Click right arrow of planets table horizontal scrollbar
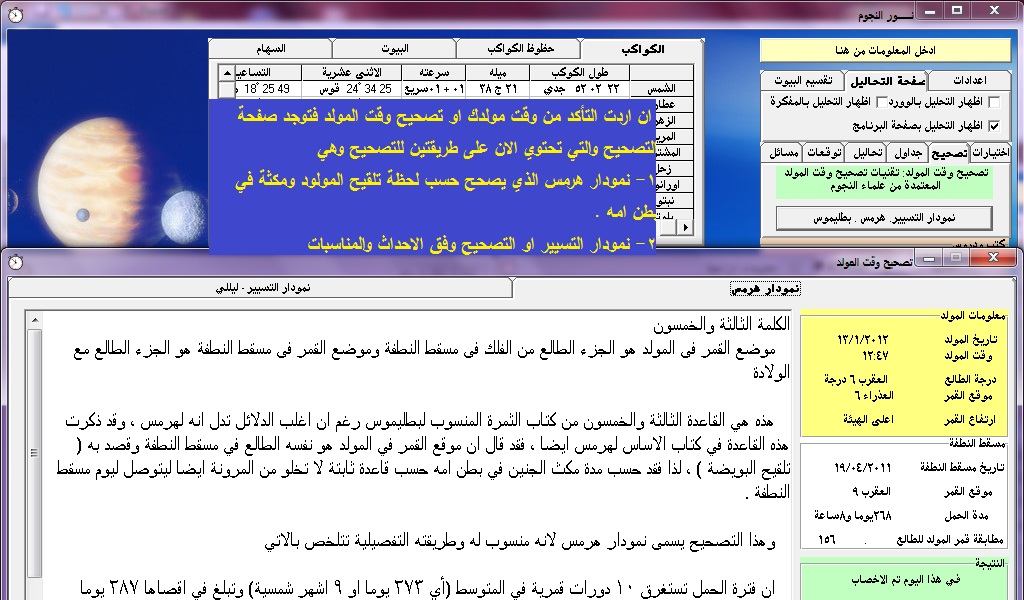This screenshot has height=600, width=1024. coord(686,228)
